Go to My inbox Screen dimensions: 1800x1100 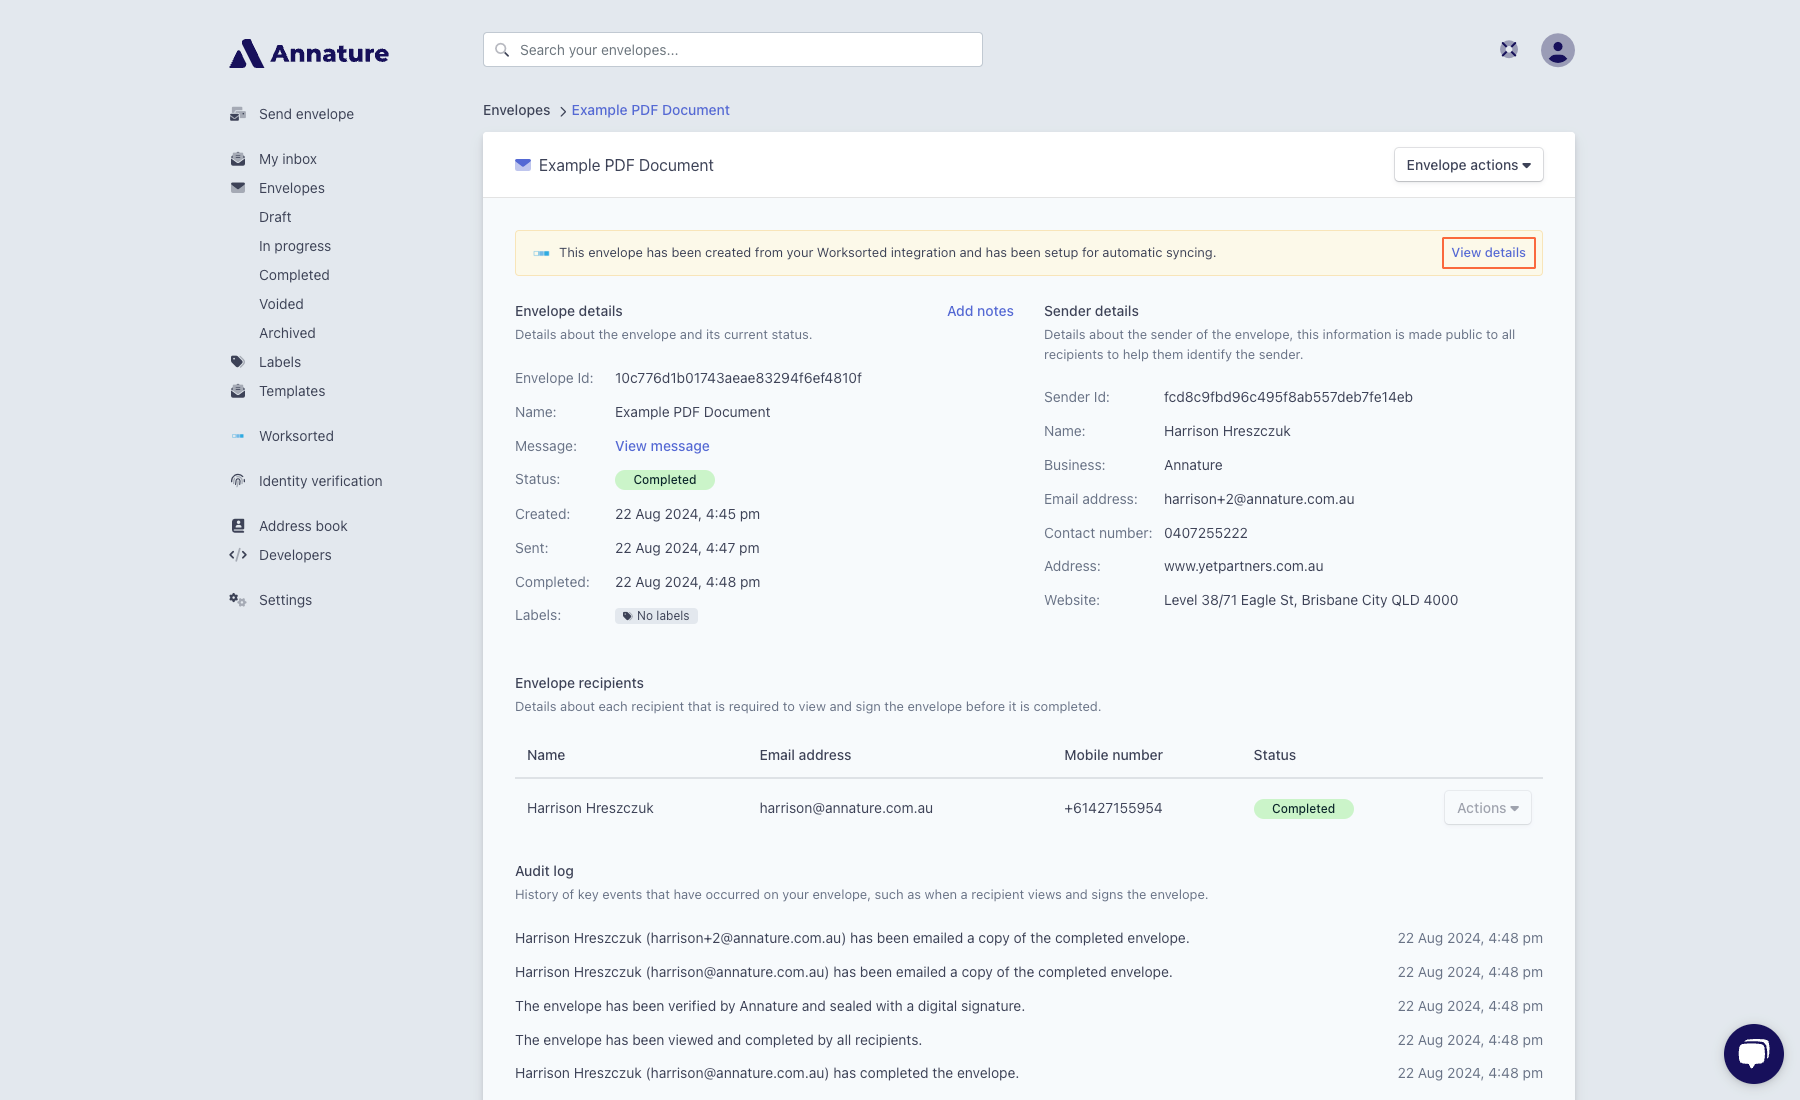pyautogui.click(x=288, y=159)
